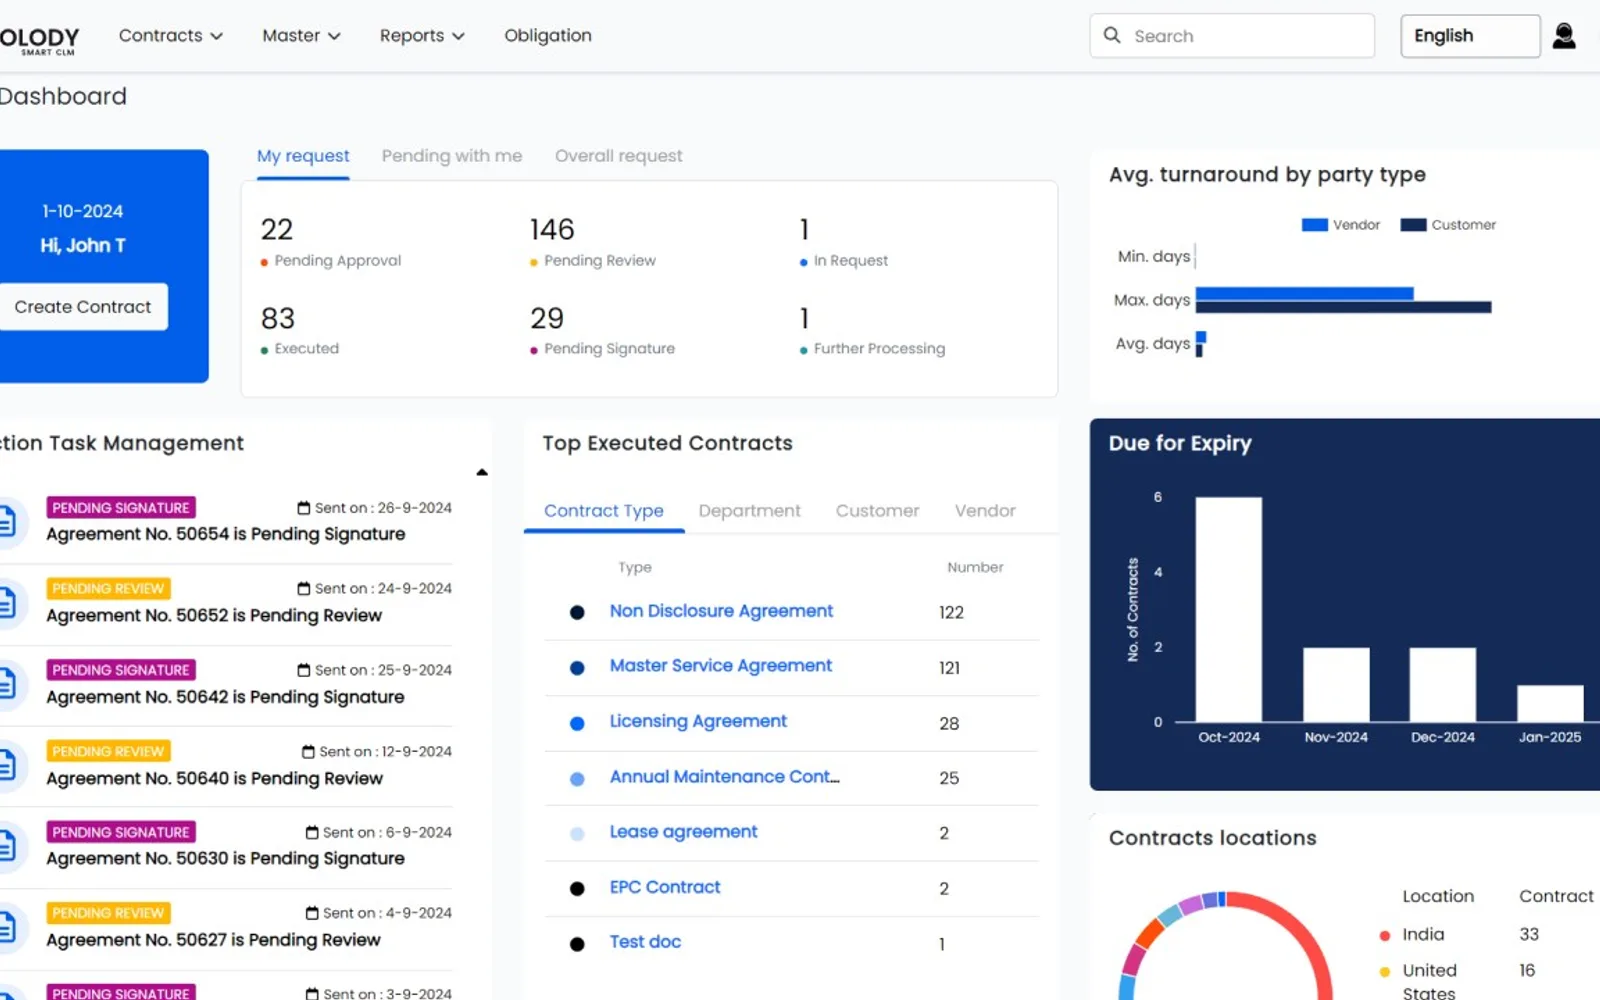The width and height of the screenshot is (1600, 1000).
Task: Open Master Service Agreement link
Action: click(721, 666)
